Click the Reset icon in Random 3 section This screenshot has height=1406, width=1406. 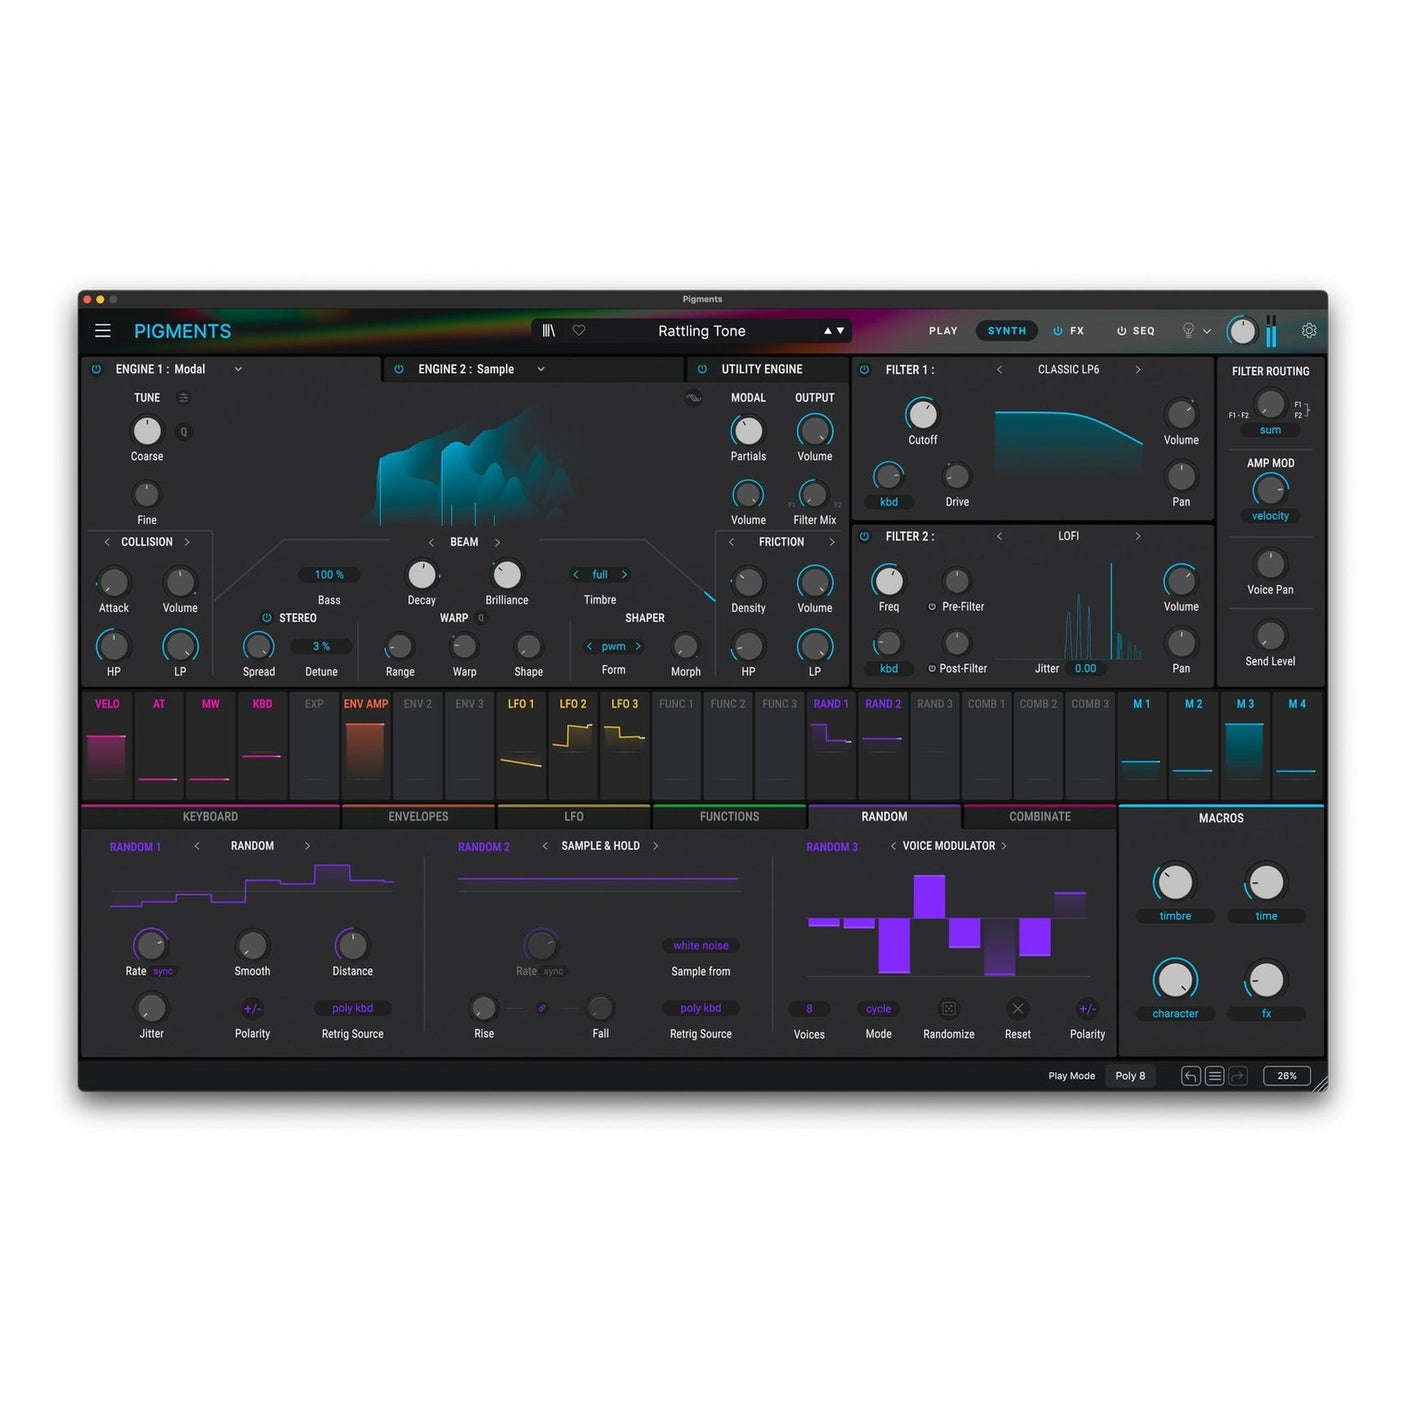(1017, 1008)
